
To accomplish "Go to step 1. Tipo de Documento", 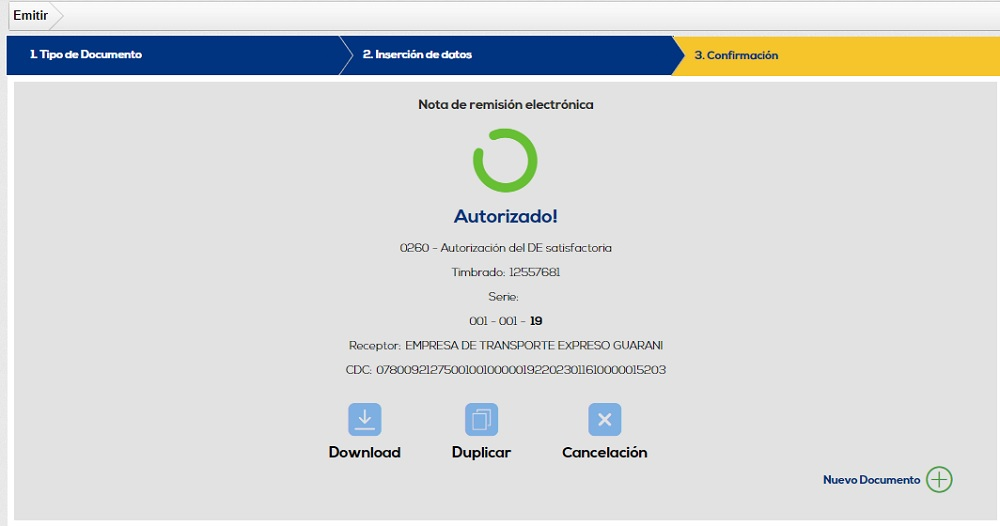I will pos(86,55).
